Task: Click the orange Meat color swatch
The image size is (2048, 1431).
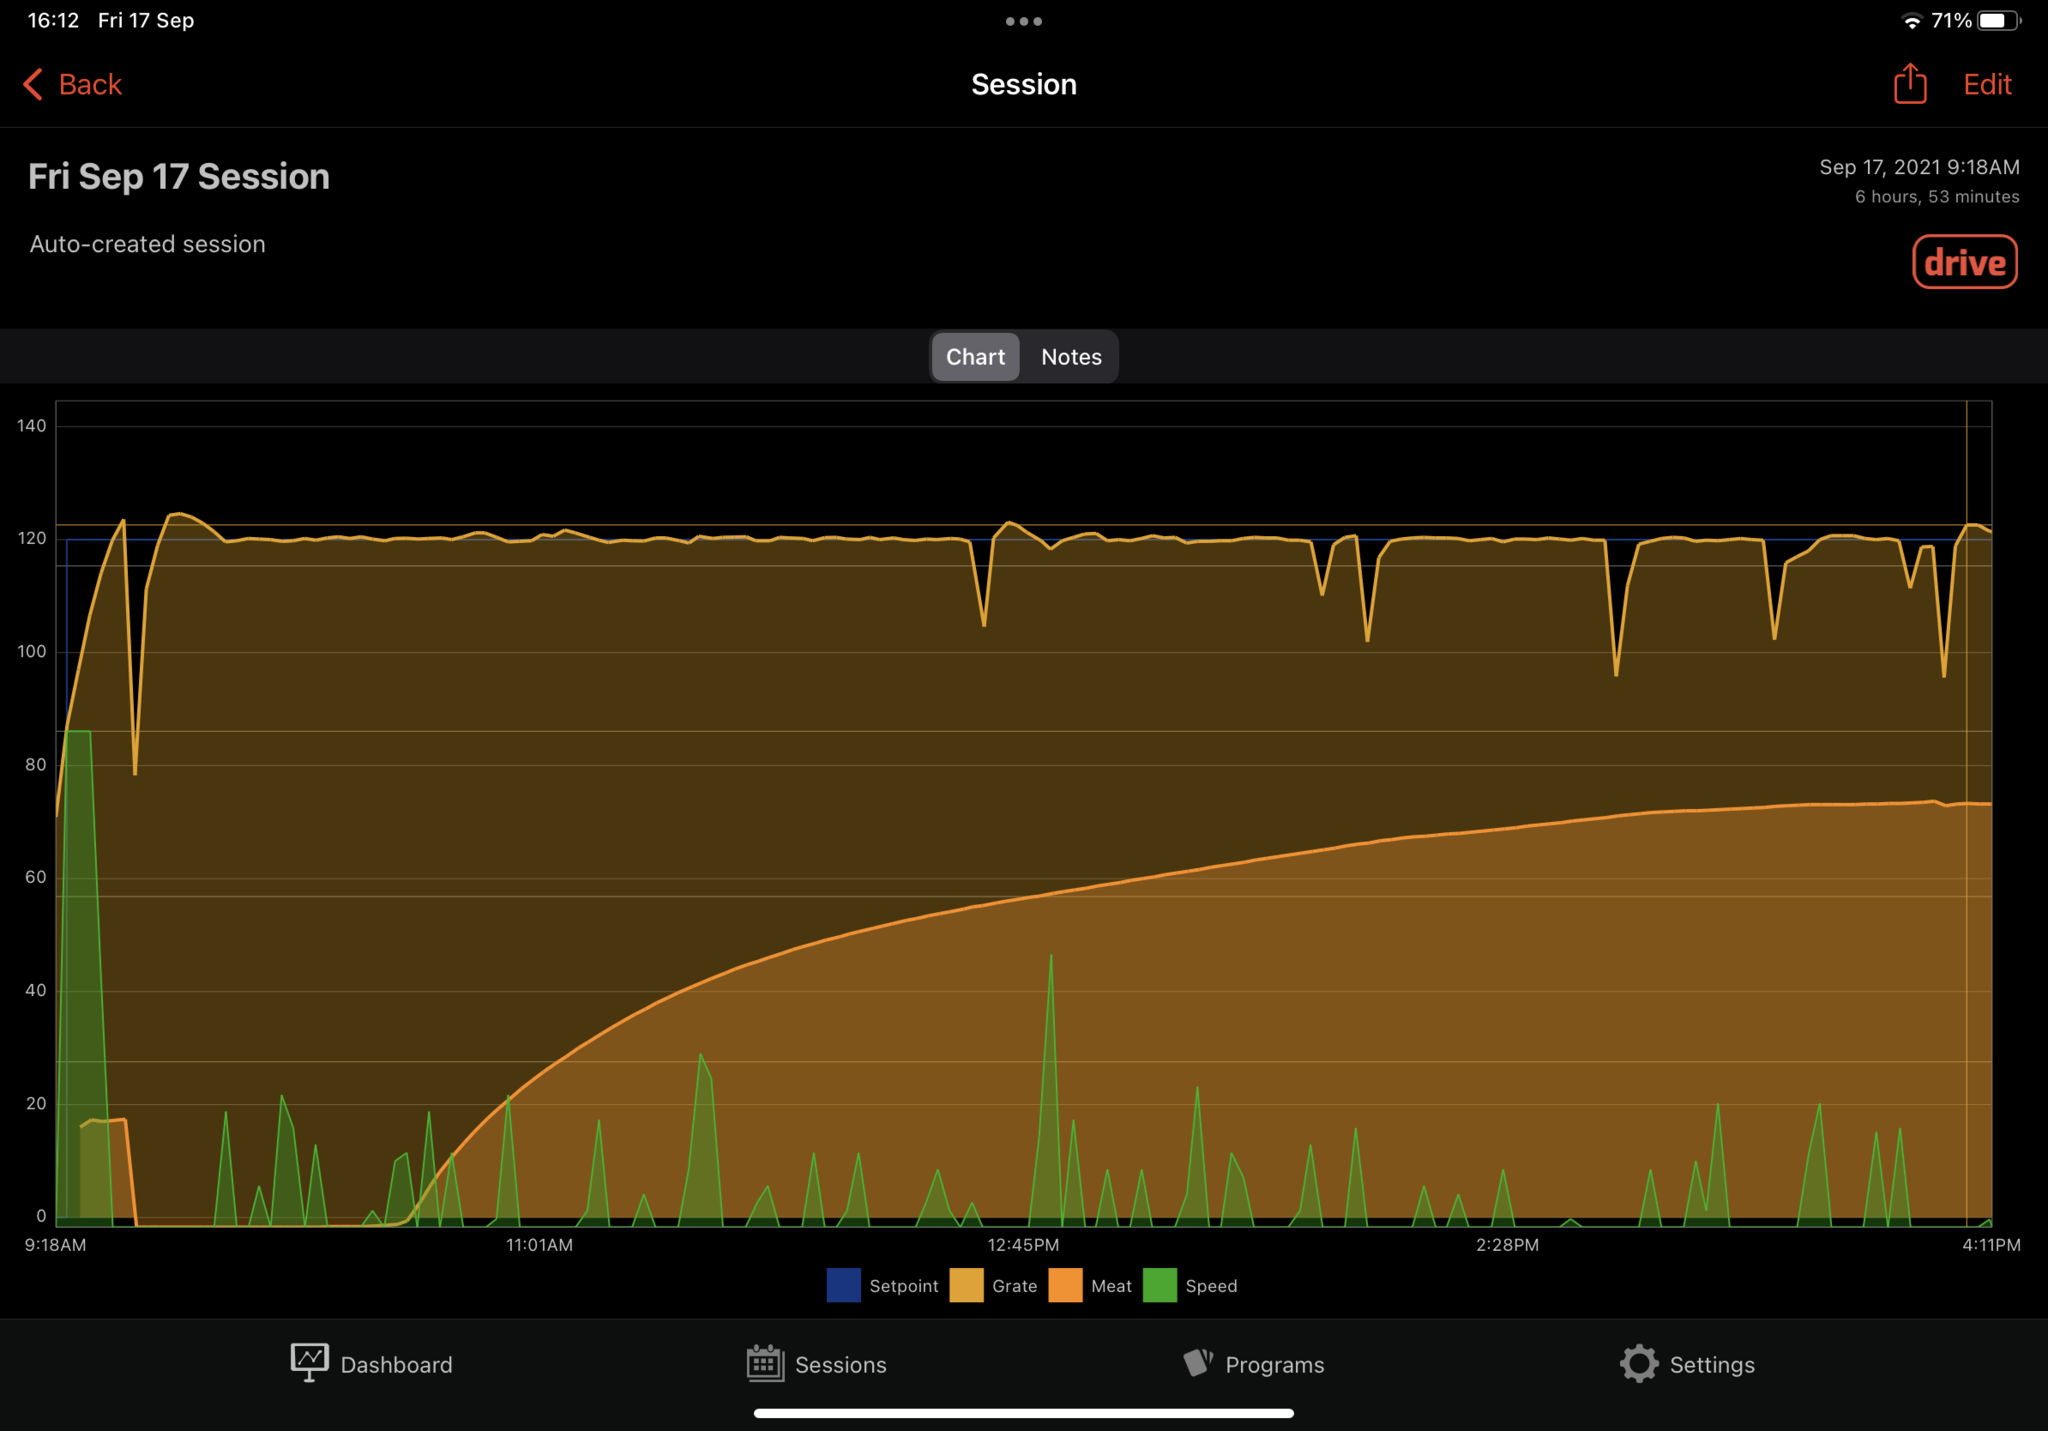Action: [x=1065, y=1286]
